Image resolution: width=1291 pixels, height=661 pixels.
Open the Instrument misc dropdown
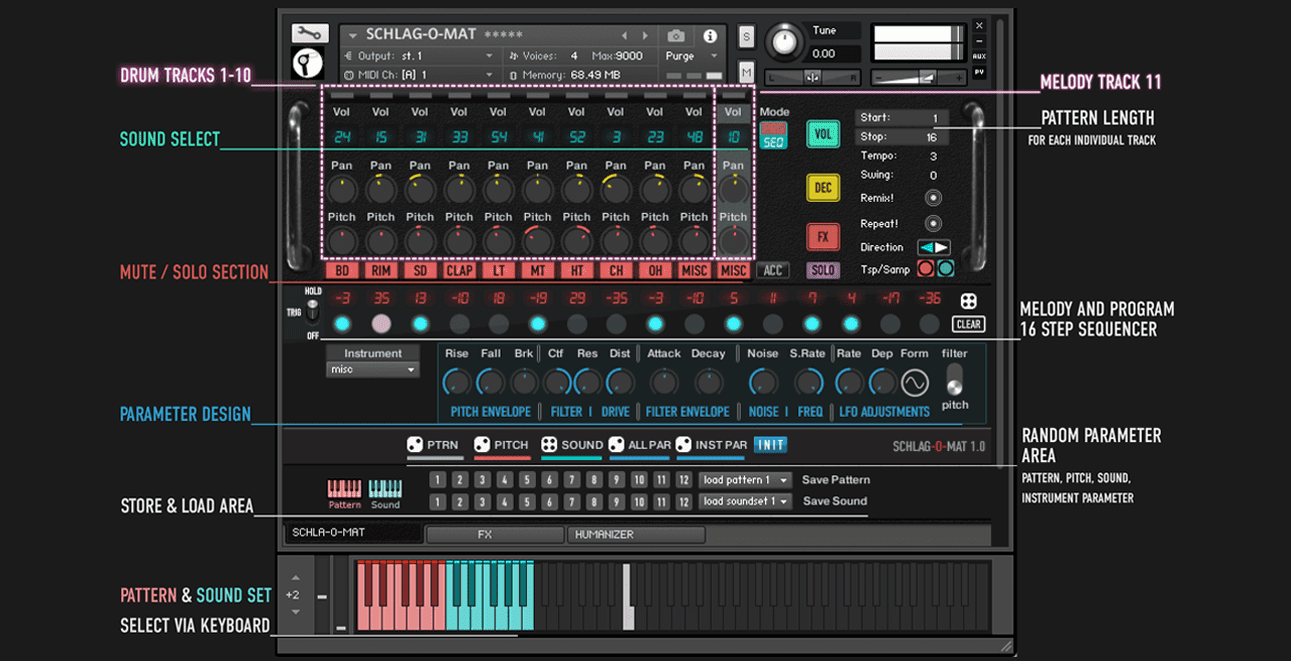pyautogui.click(x=372, y=371)
